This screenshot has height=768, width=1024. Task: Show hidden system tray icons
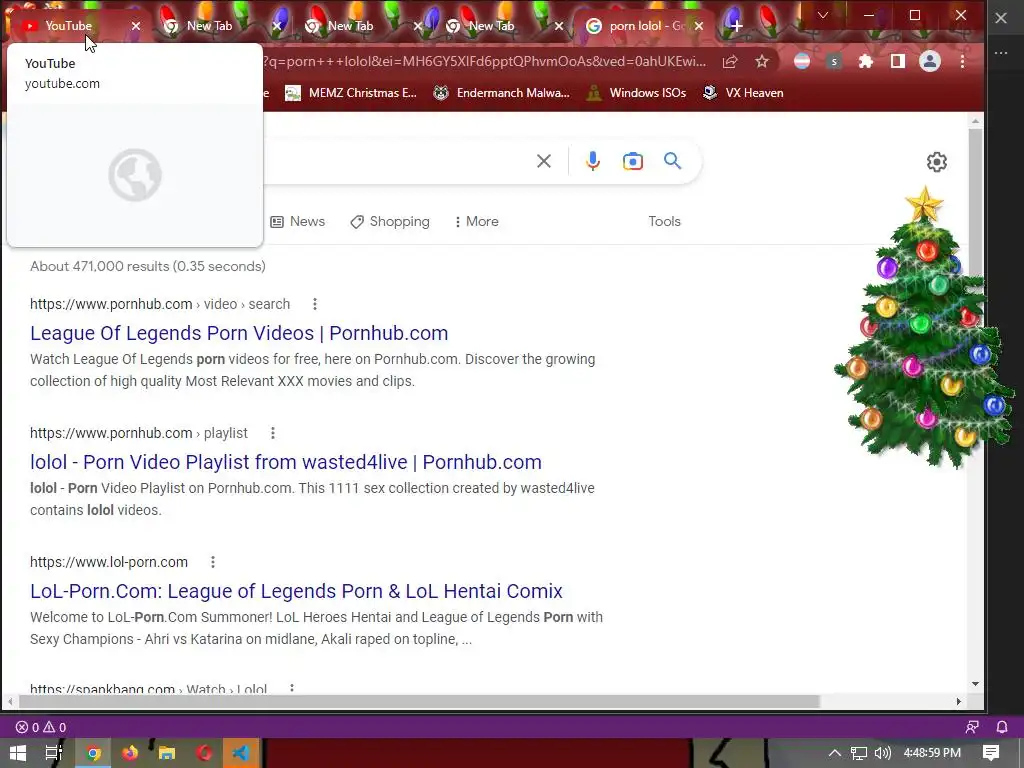pyautogui.click(x=835, y=753)
